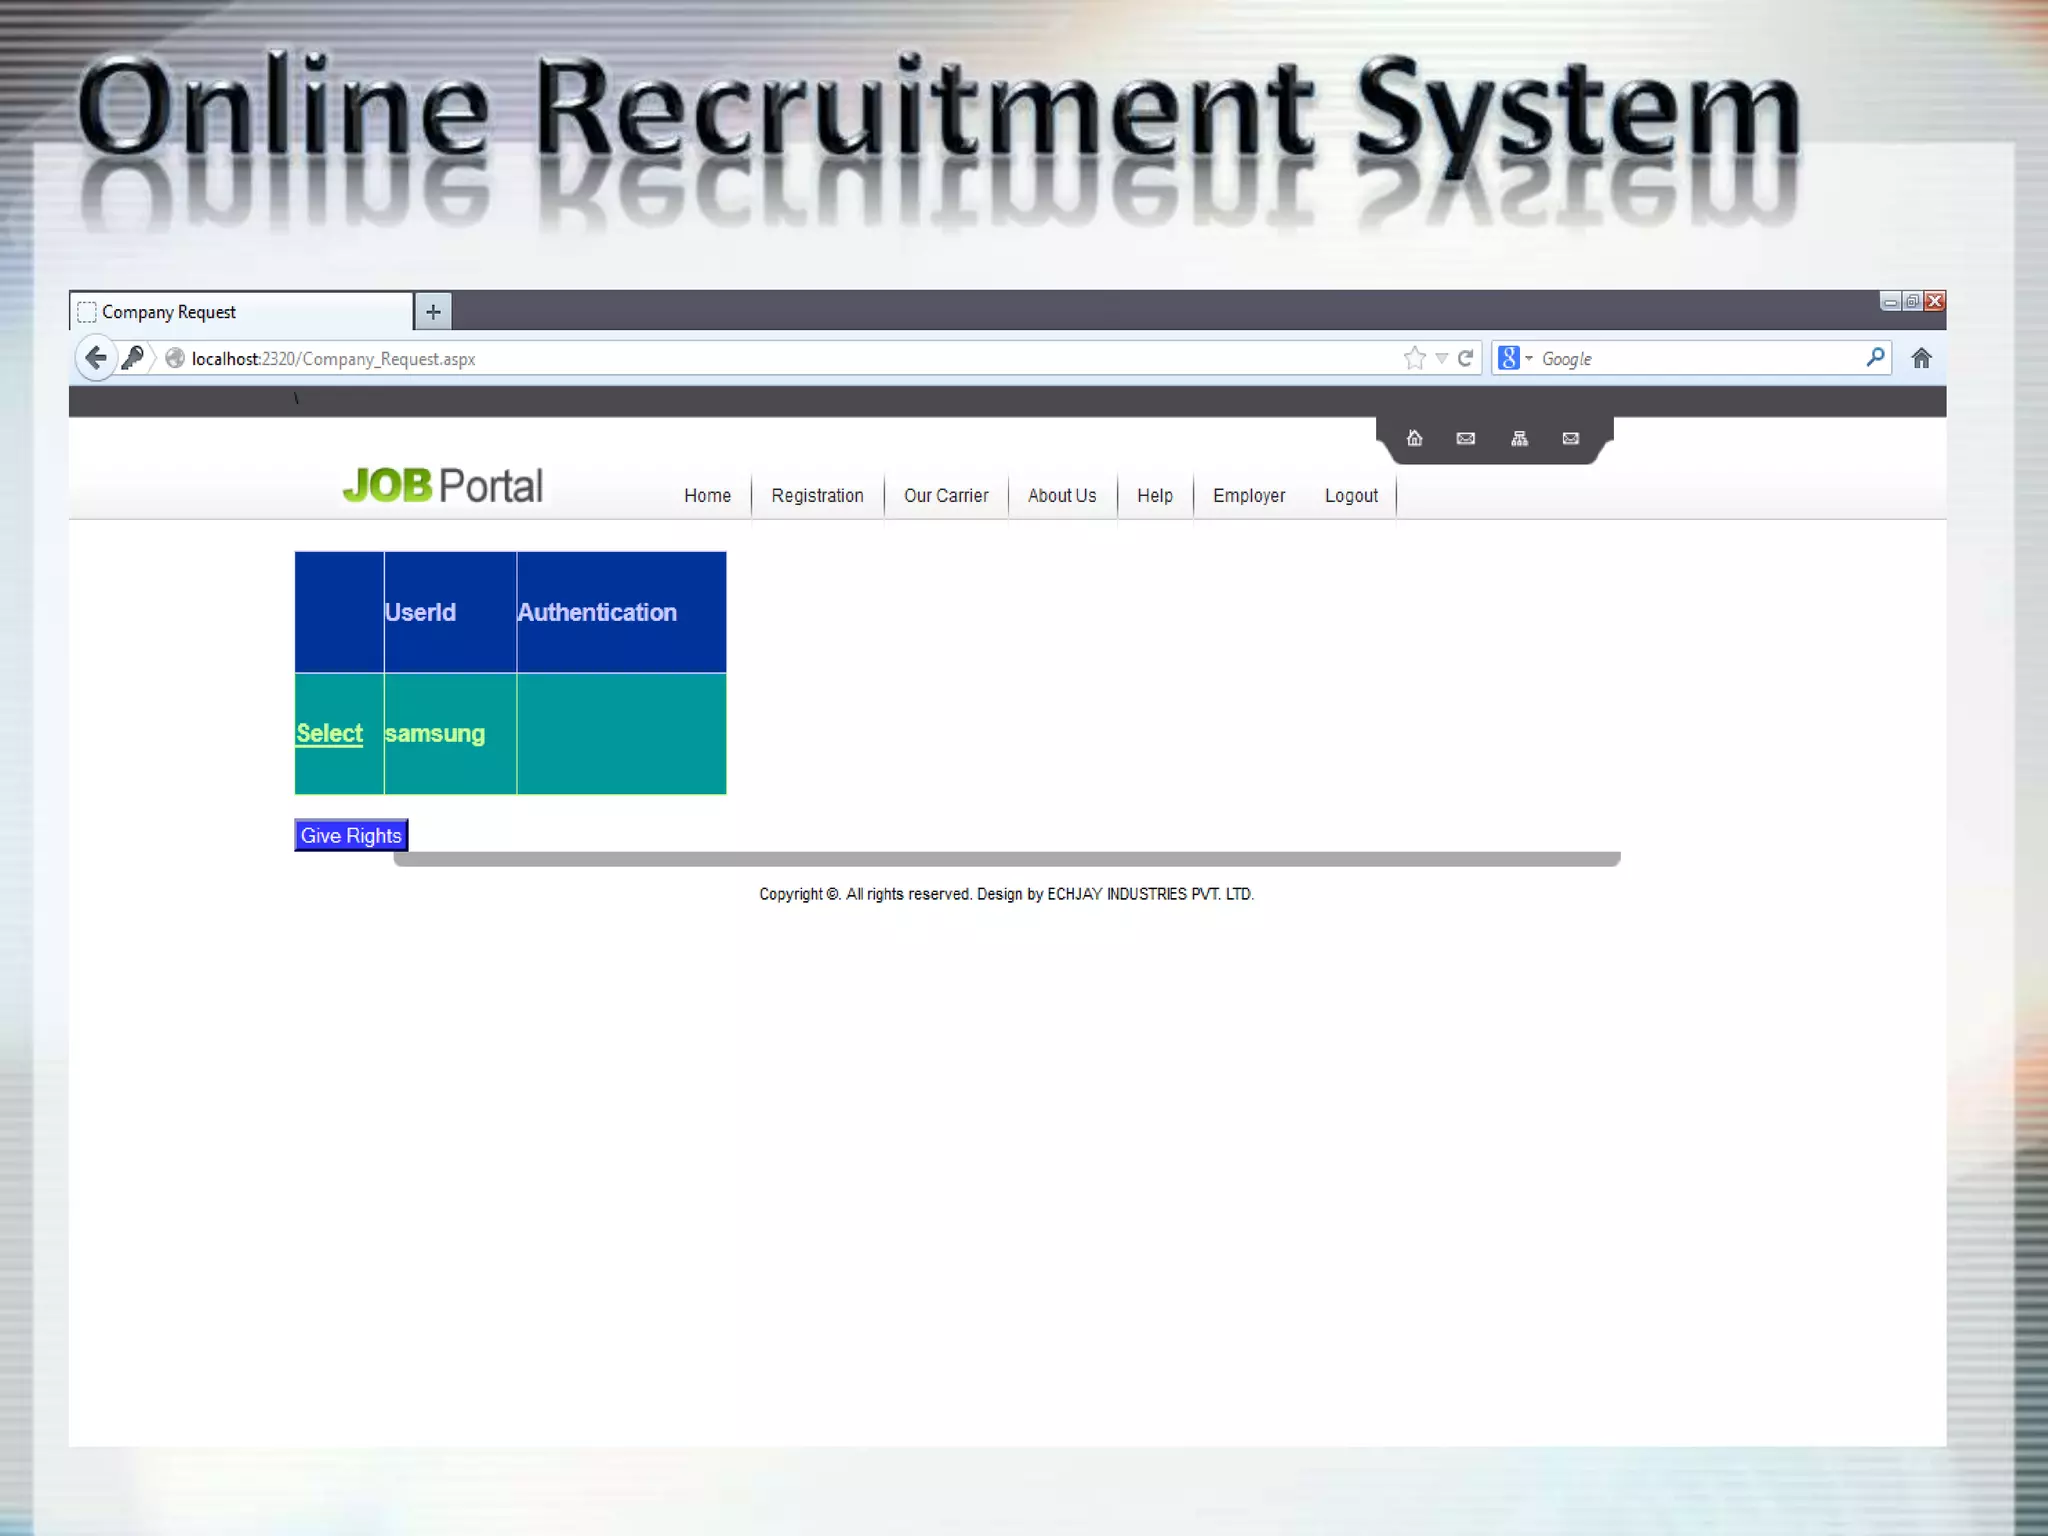Reload the page with refresh icon
Image resolution: width=2048 pixels, height=1536 pixels.
1466,358
